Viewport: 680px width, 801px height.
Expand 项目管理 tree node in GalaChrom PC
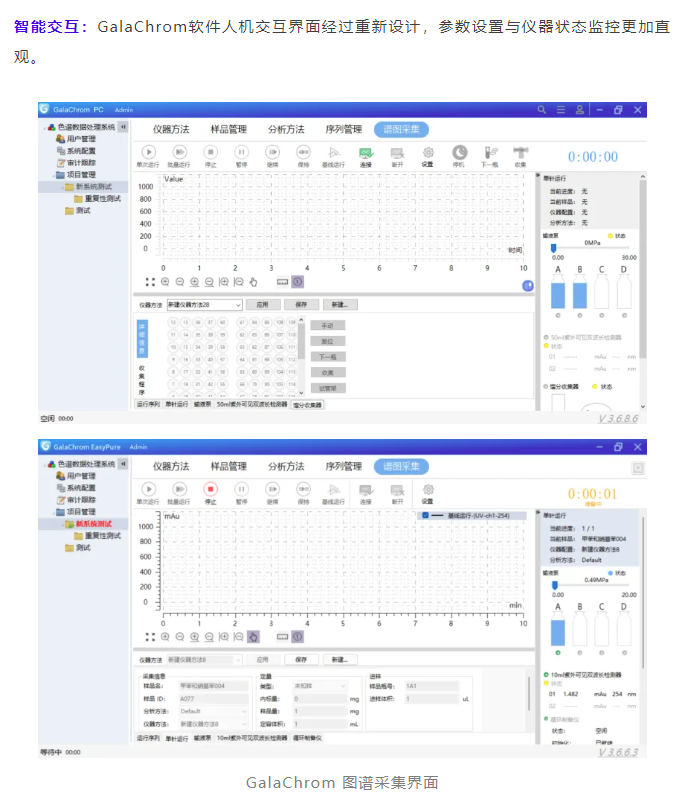point(54,175)
